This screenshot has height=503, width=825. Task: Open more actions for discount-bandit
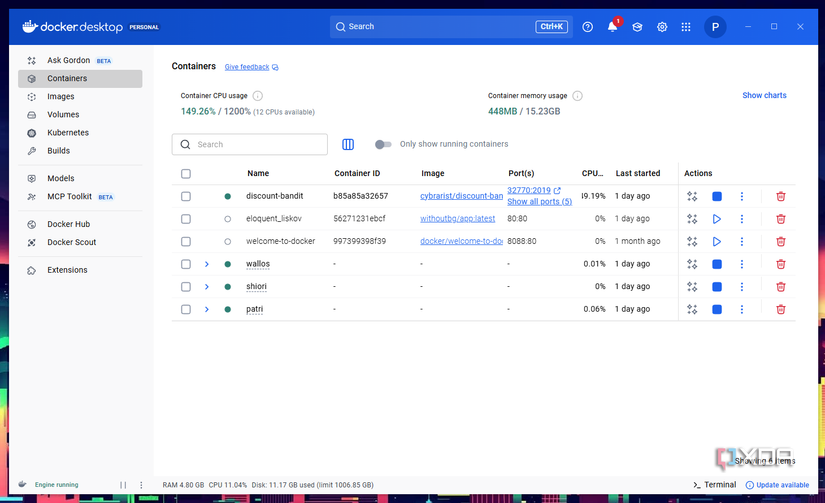(742, 196)
